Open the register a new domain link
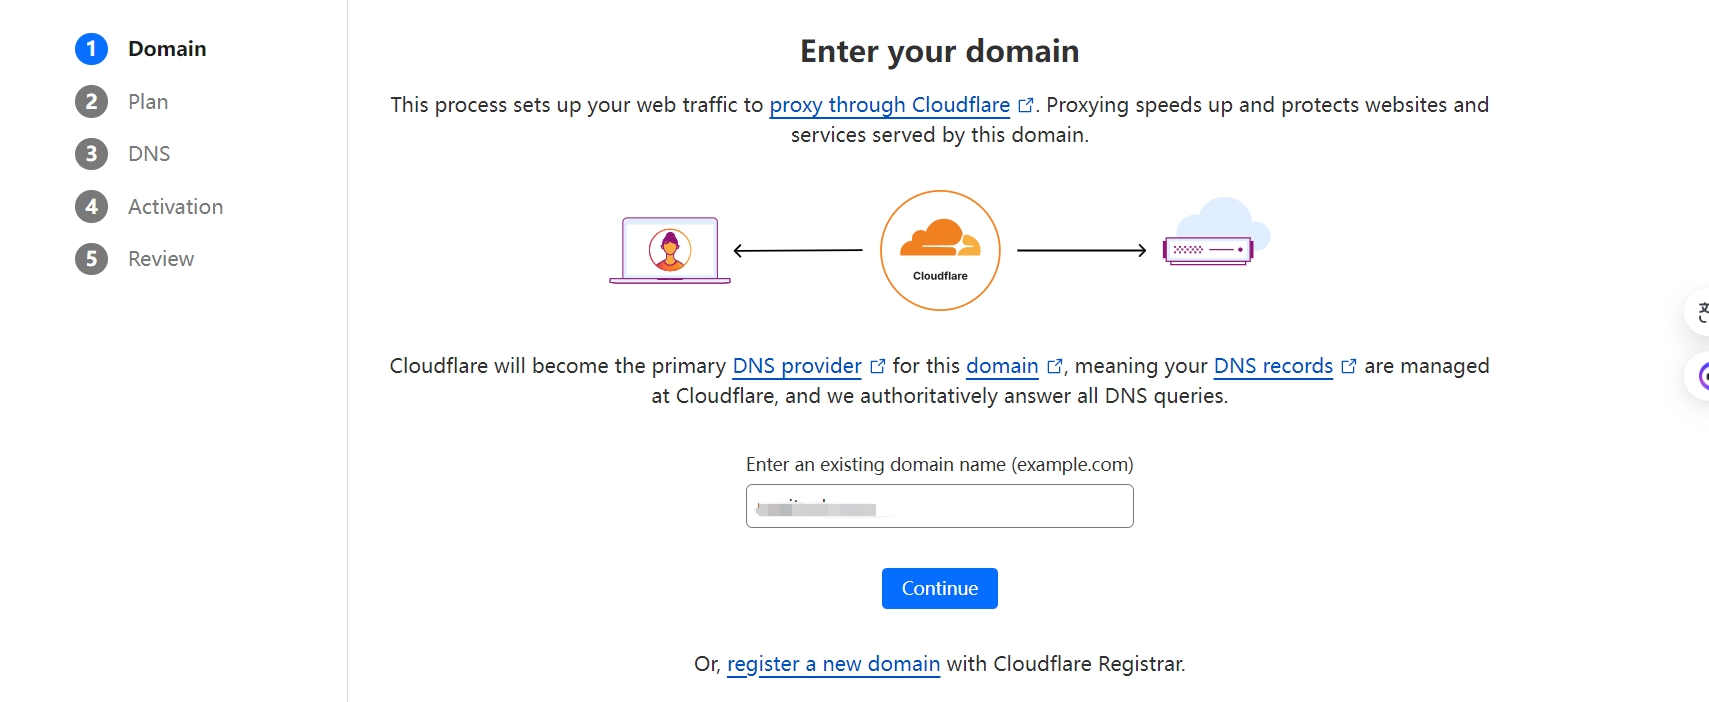 point(833,664)
